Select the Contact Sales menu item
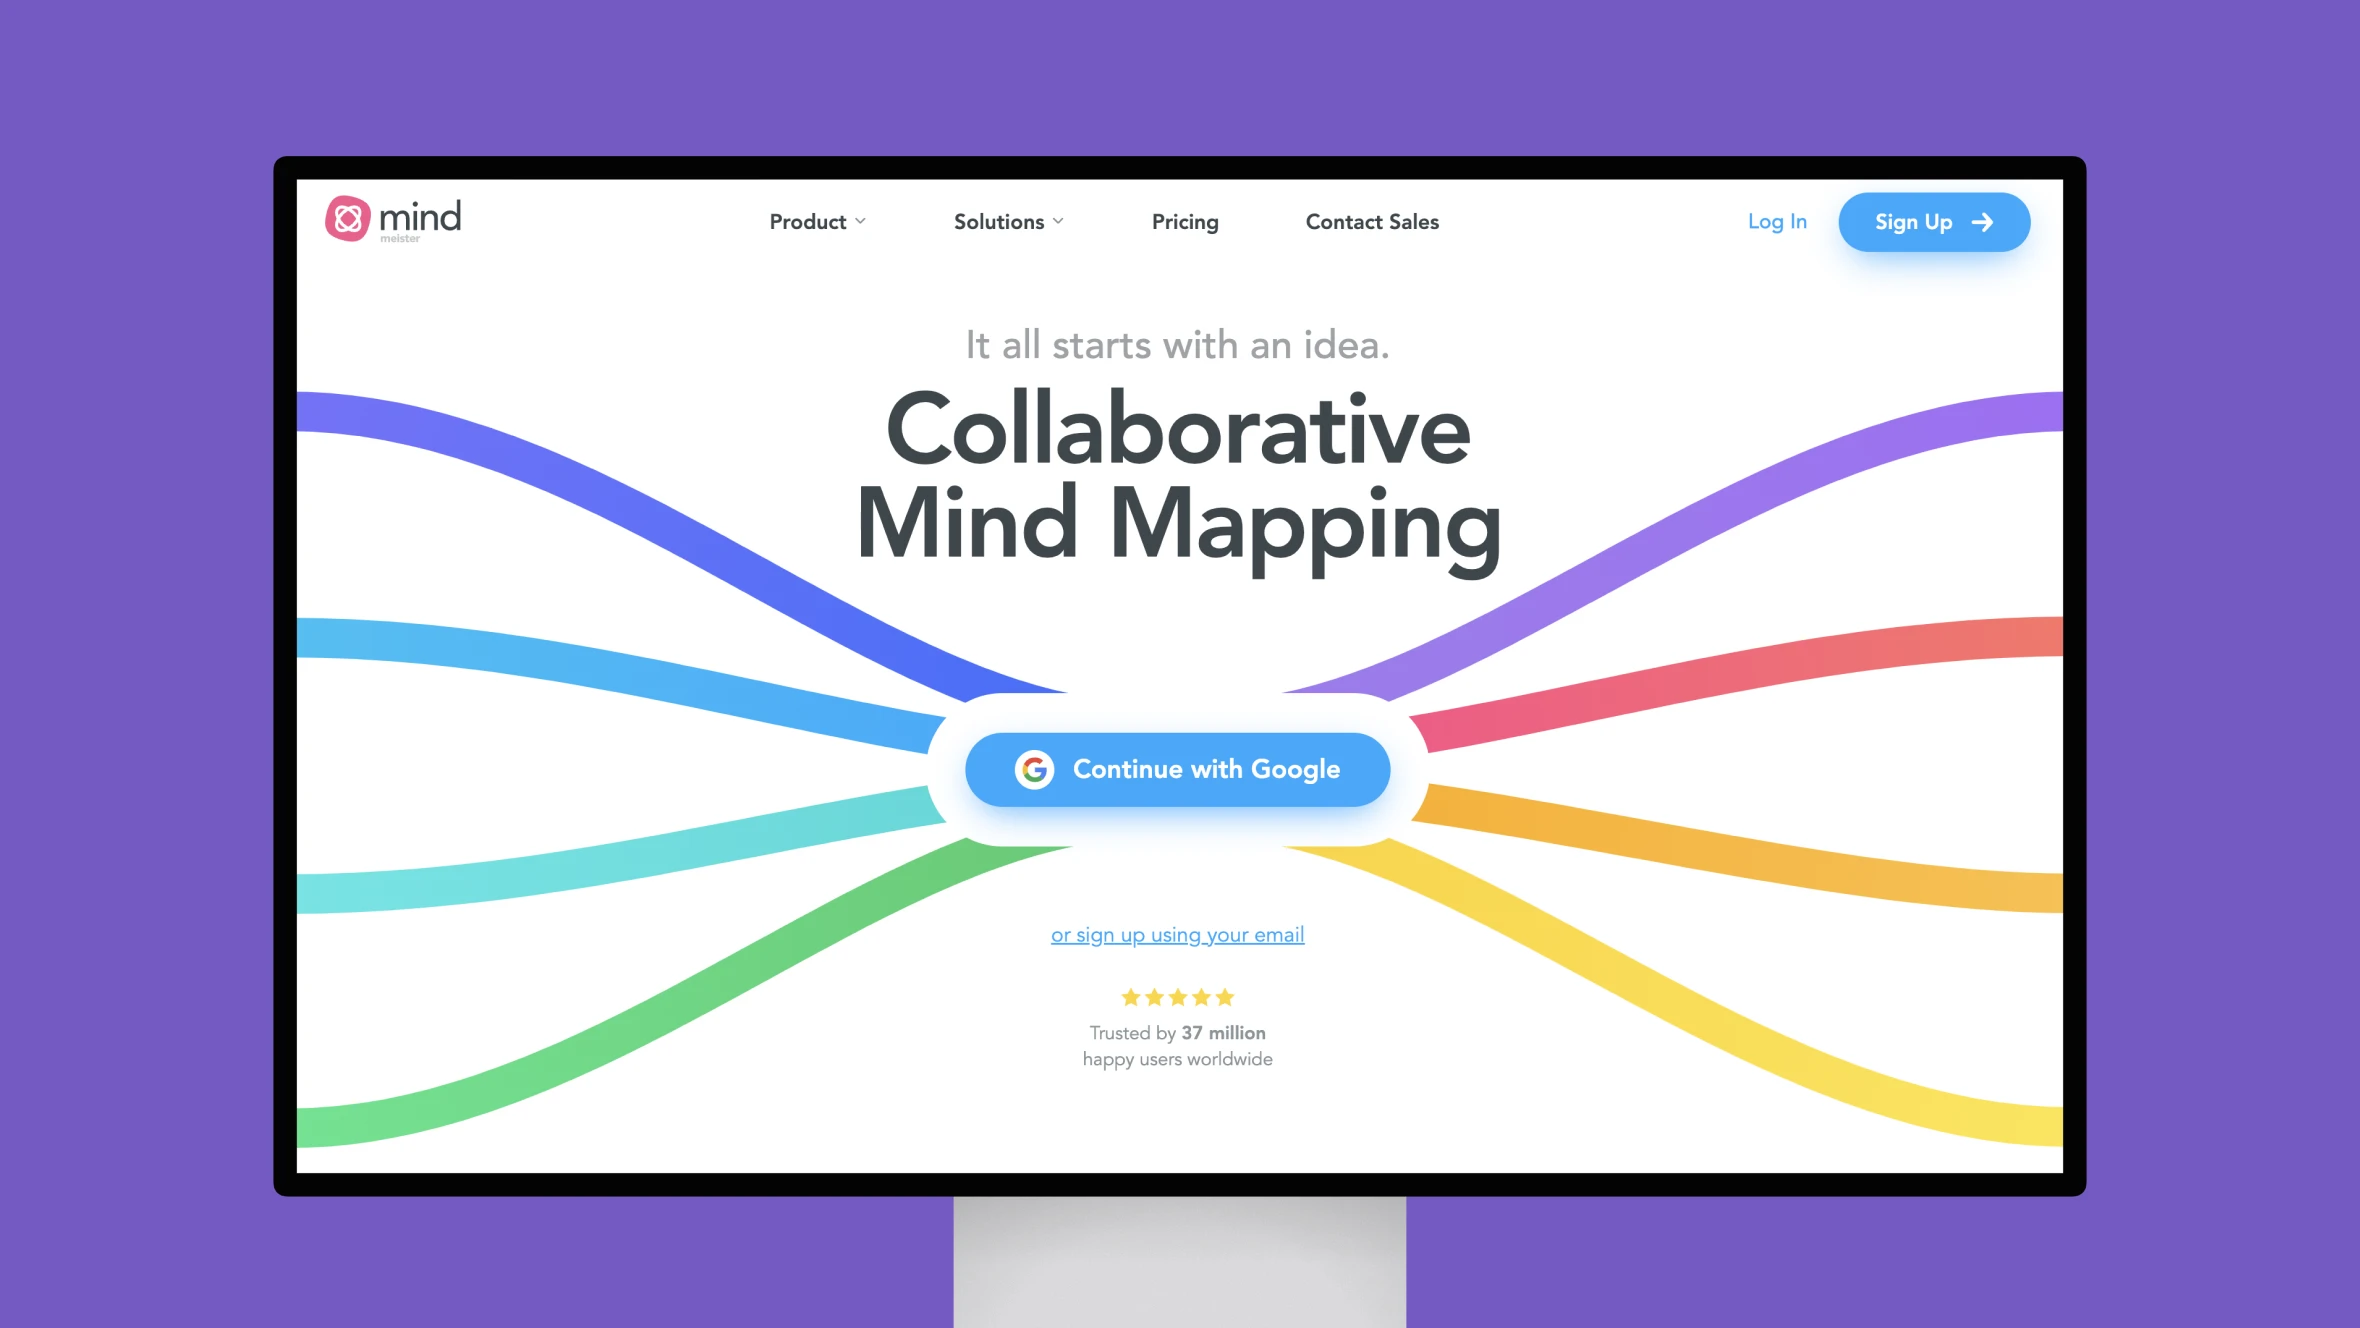The image size is (2360, 1328). pyautogui.click(x=1373, y=222)
